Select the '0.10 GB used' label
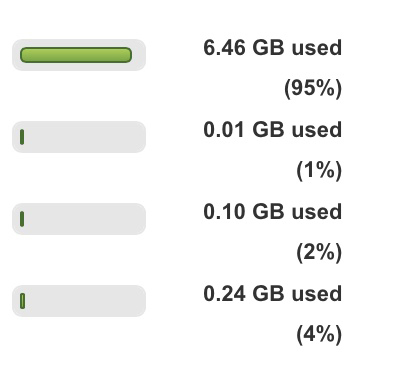The height and width of the screenshot is (387, 395). point(273,212)
